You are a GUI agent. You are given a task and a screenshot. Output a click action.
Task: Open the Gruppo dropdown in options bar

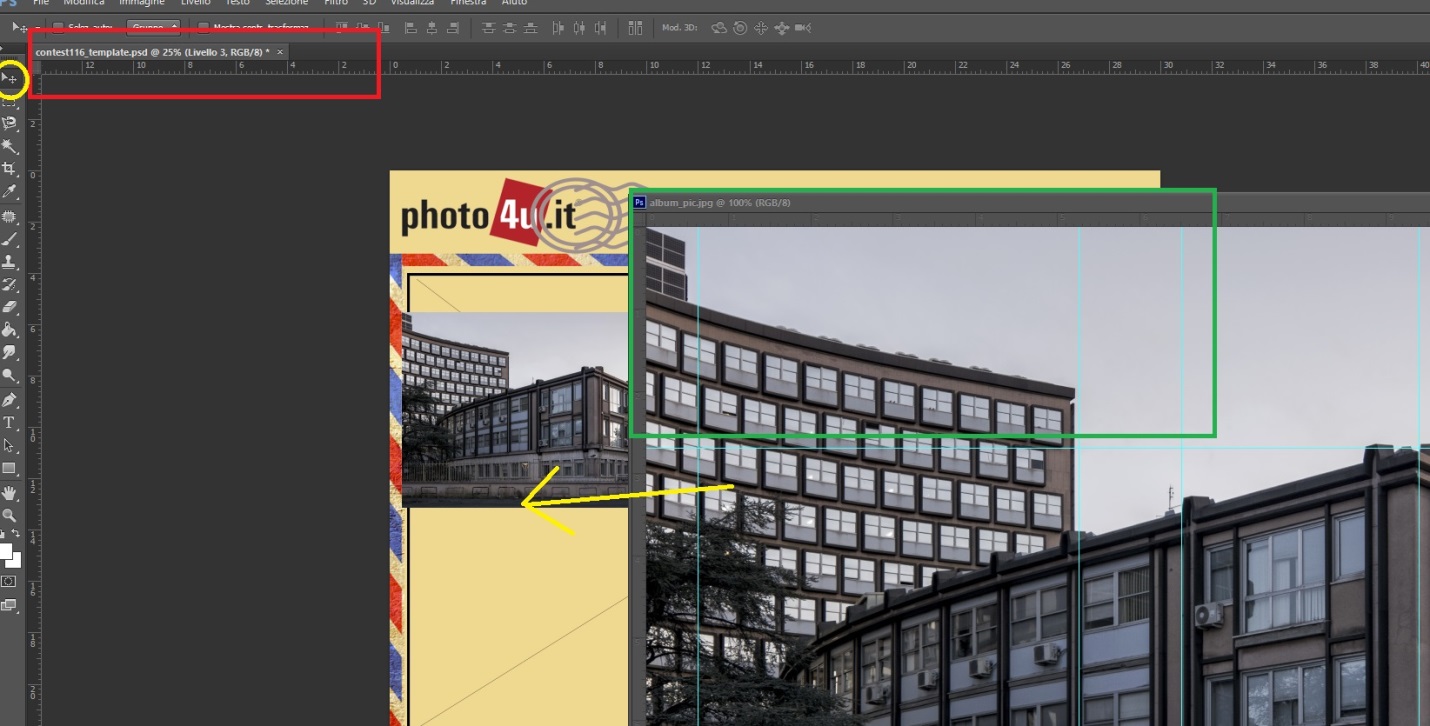tap(153, 27)
